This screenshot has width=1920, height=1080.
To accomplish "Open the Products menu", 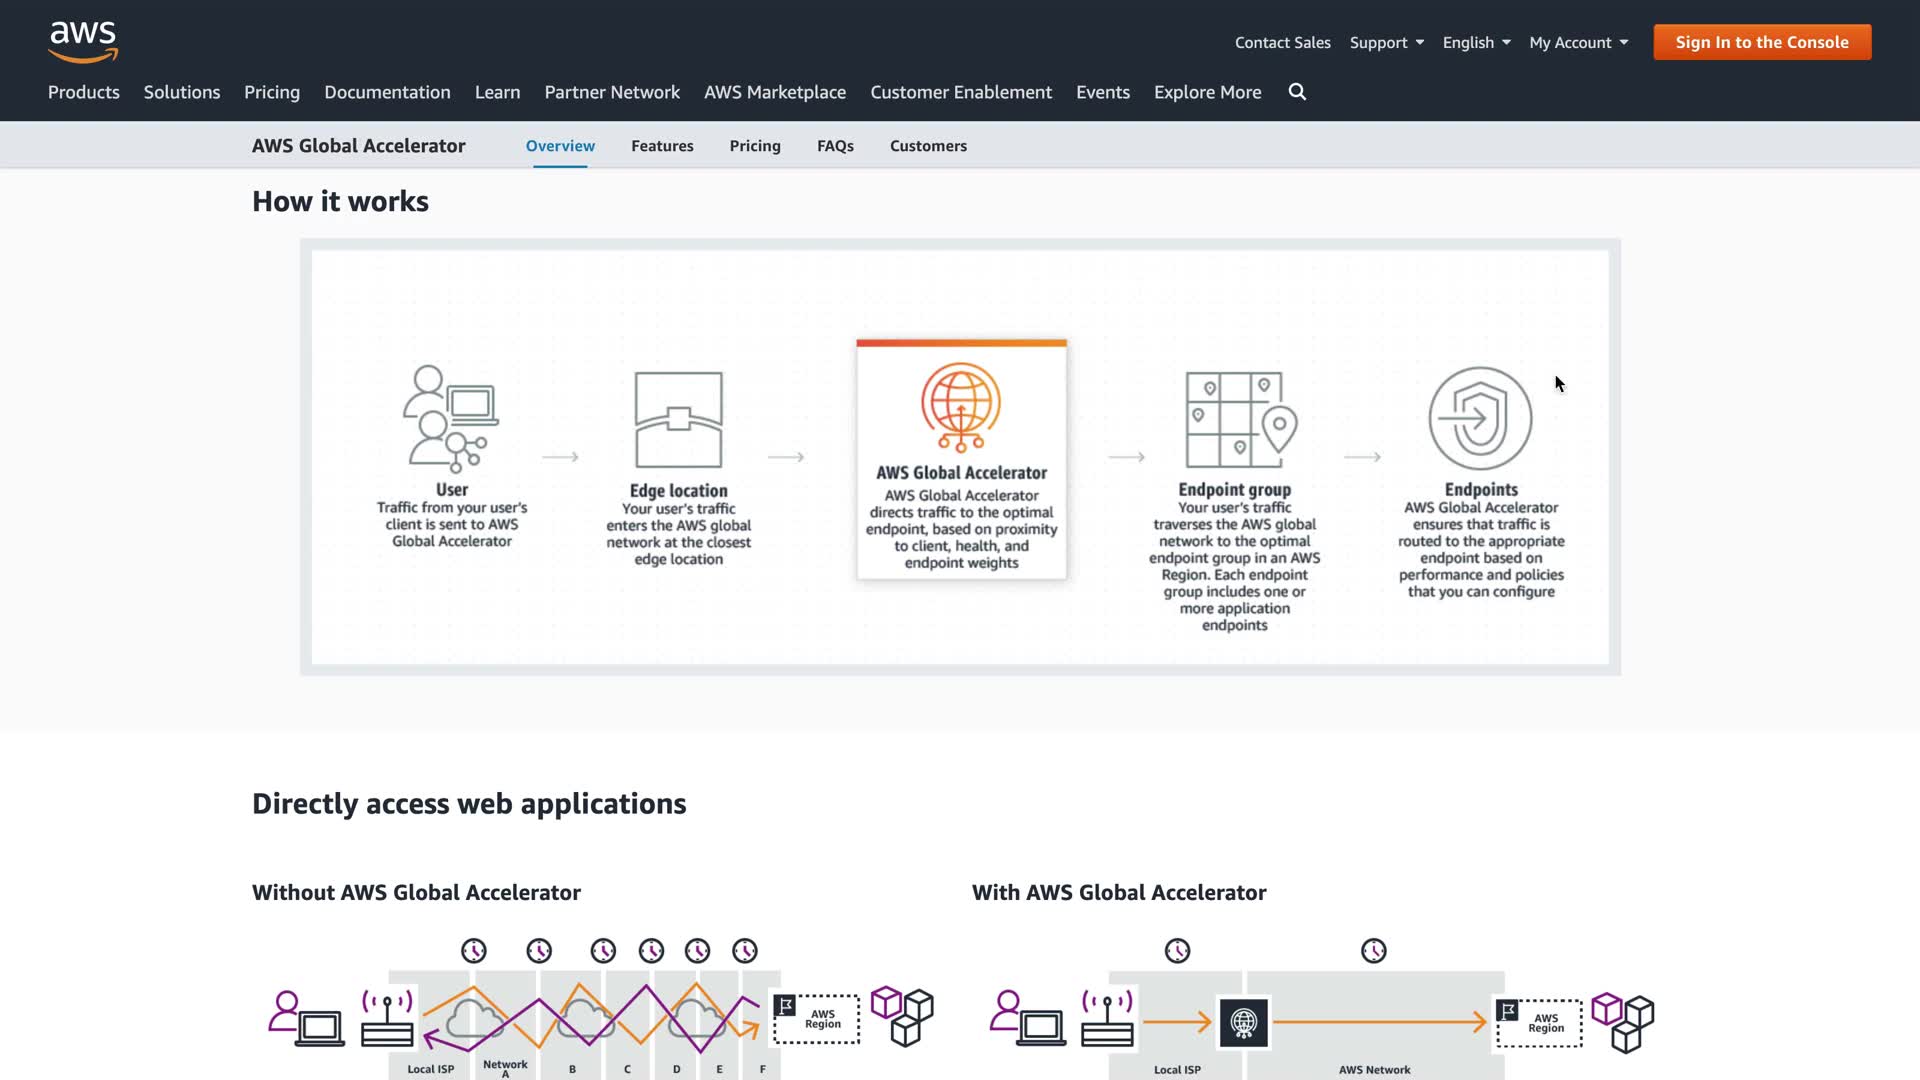I will pos(84,92).
